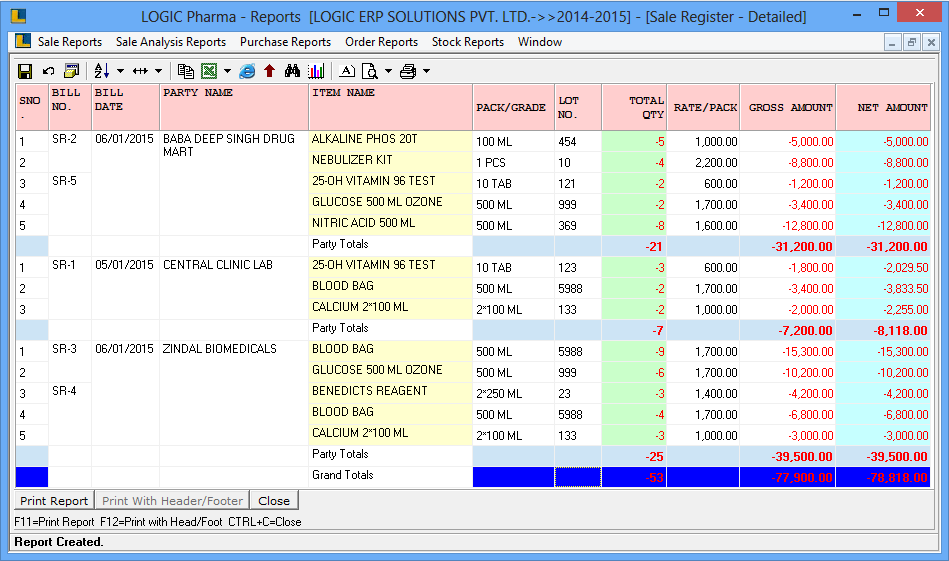Viewport: 949px width, 561px height.
Task: Click bill number SR-4
Action: point(64,391)
